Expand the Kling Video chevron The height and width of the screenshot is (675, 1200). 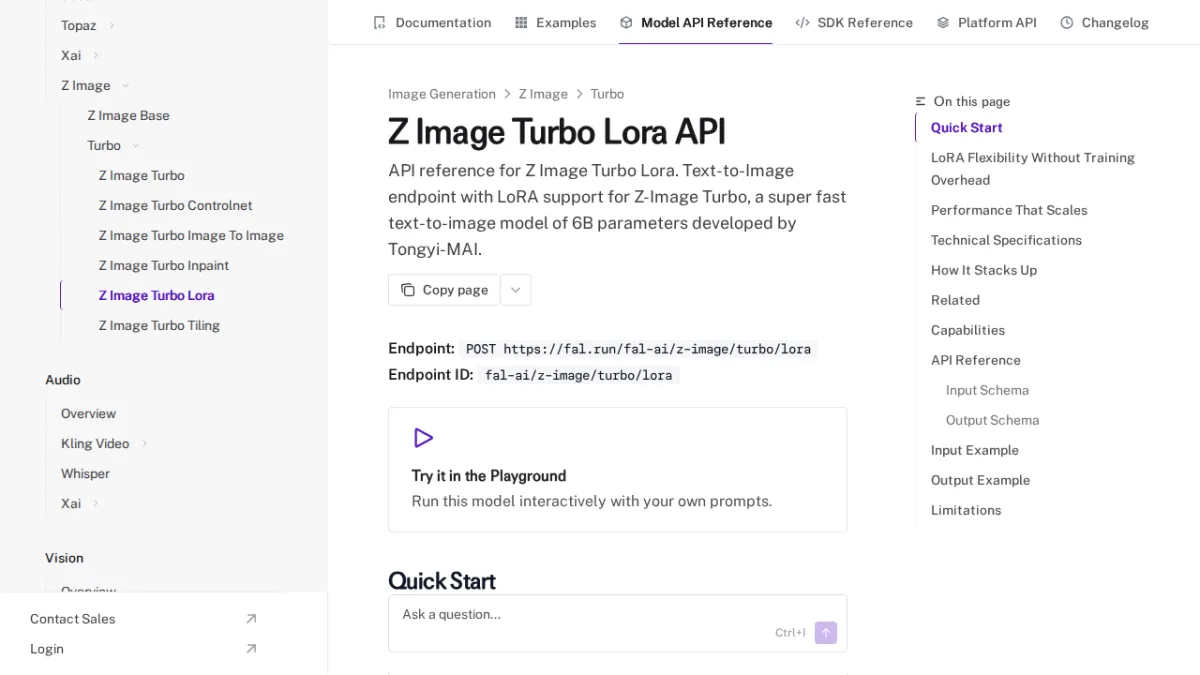click(x=144, y=443)
